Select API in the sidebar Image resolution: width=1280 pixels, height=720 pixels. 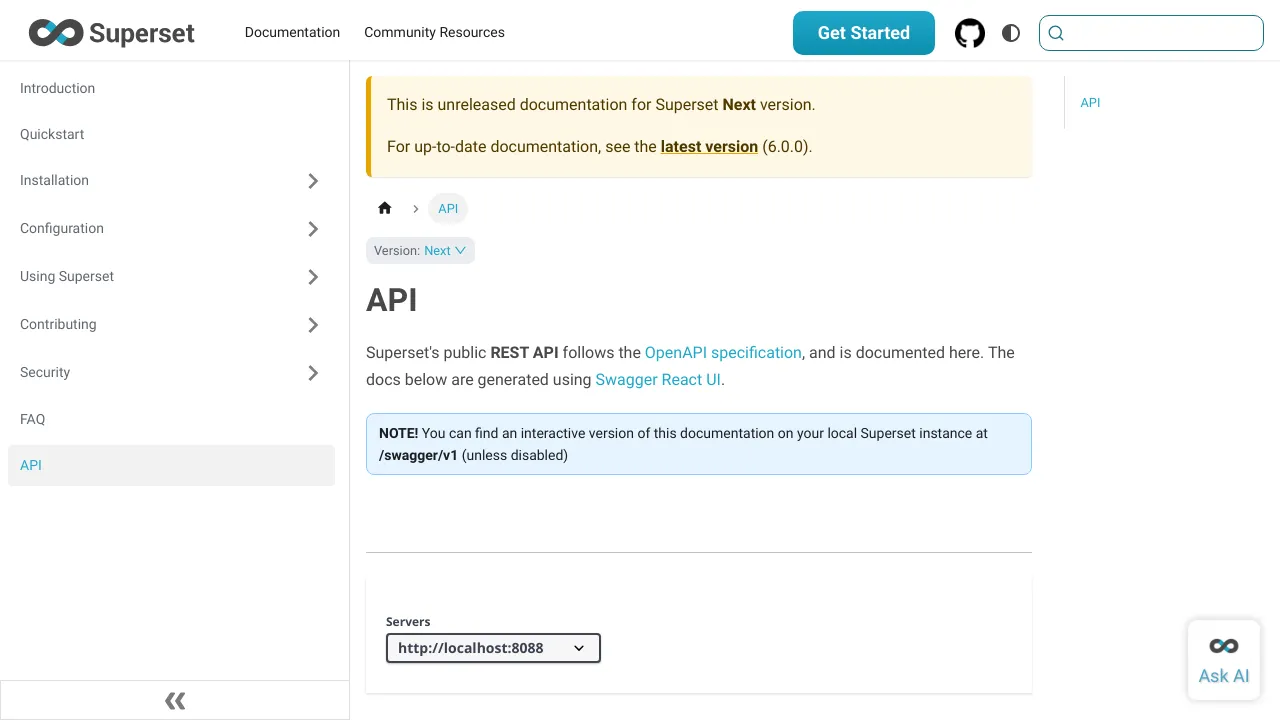point(171,465)
